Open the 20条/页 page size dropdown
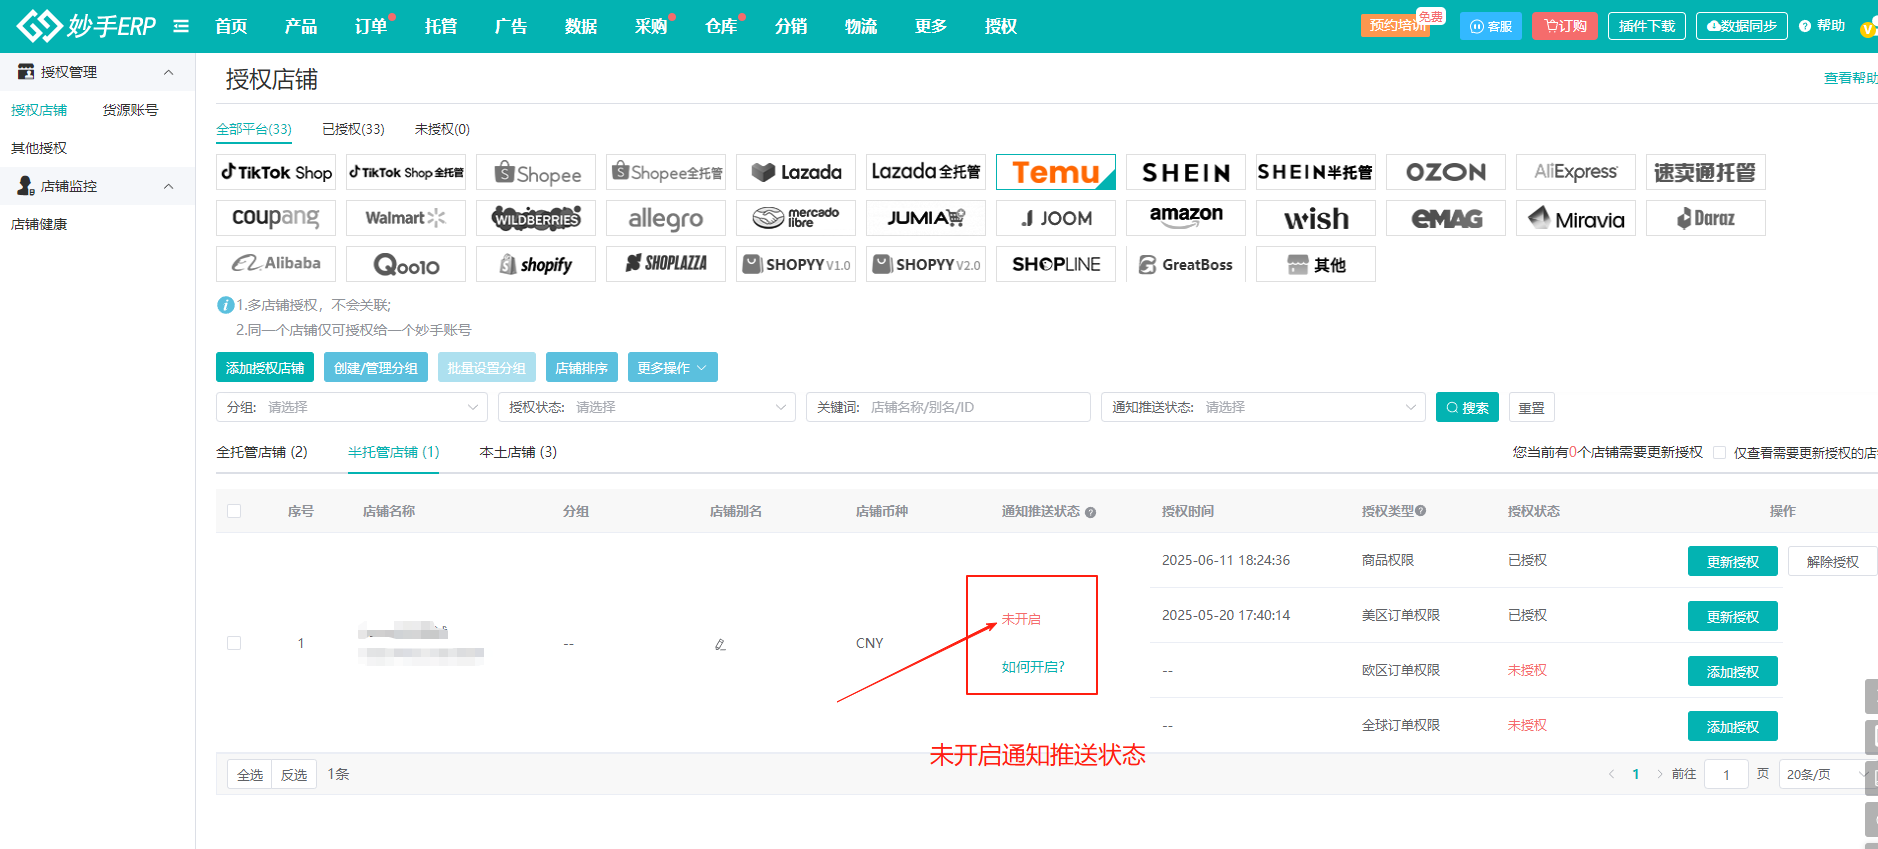Image resolution: width=1878 pixels, height=849 pixels. click(1826, 774)
